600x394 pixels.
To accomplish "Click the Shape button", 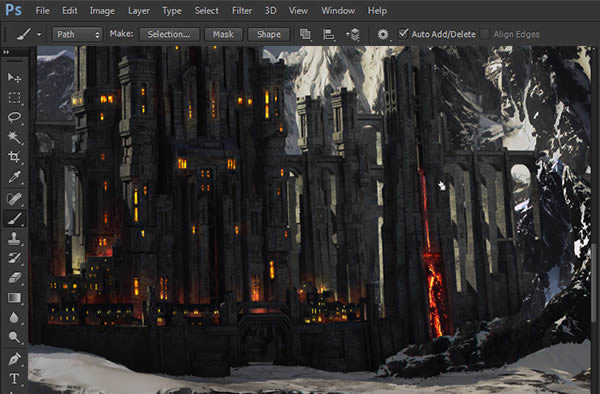I will coord(269,34).
